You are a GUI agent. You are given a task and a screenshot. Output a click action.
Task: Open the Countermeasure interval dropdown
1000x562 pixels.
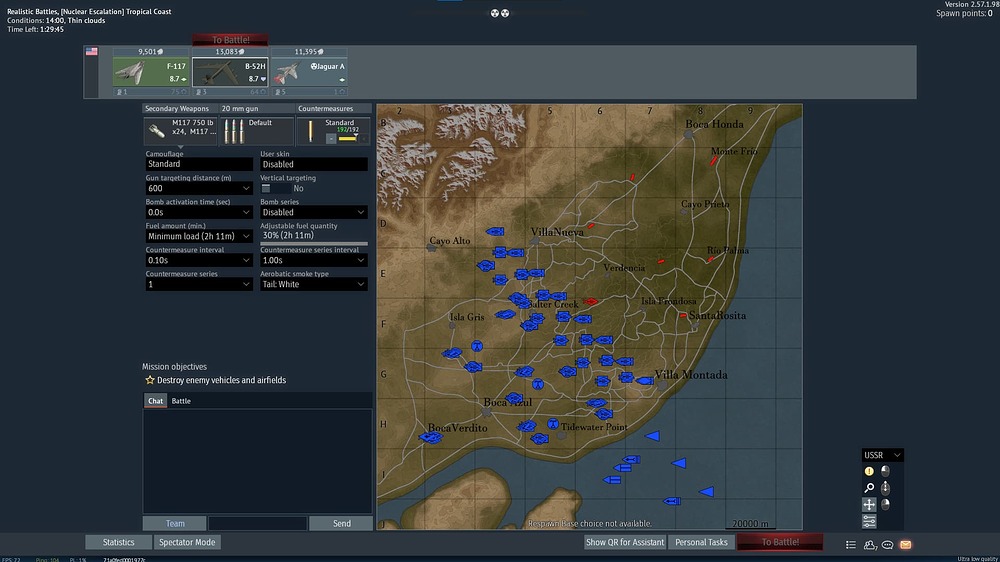[x=198, y=260]
